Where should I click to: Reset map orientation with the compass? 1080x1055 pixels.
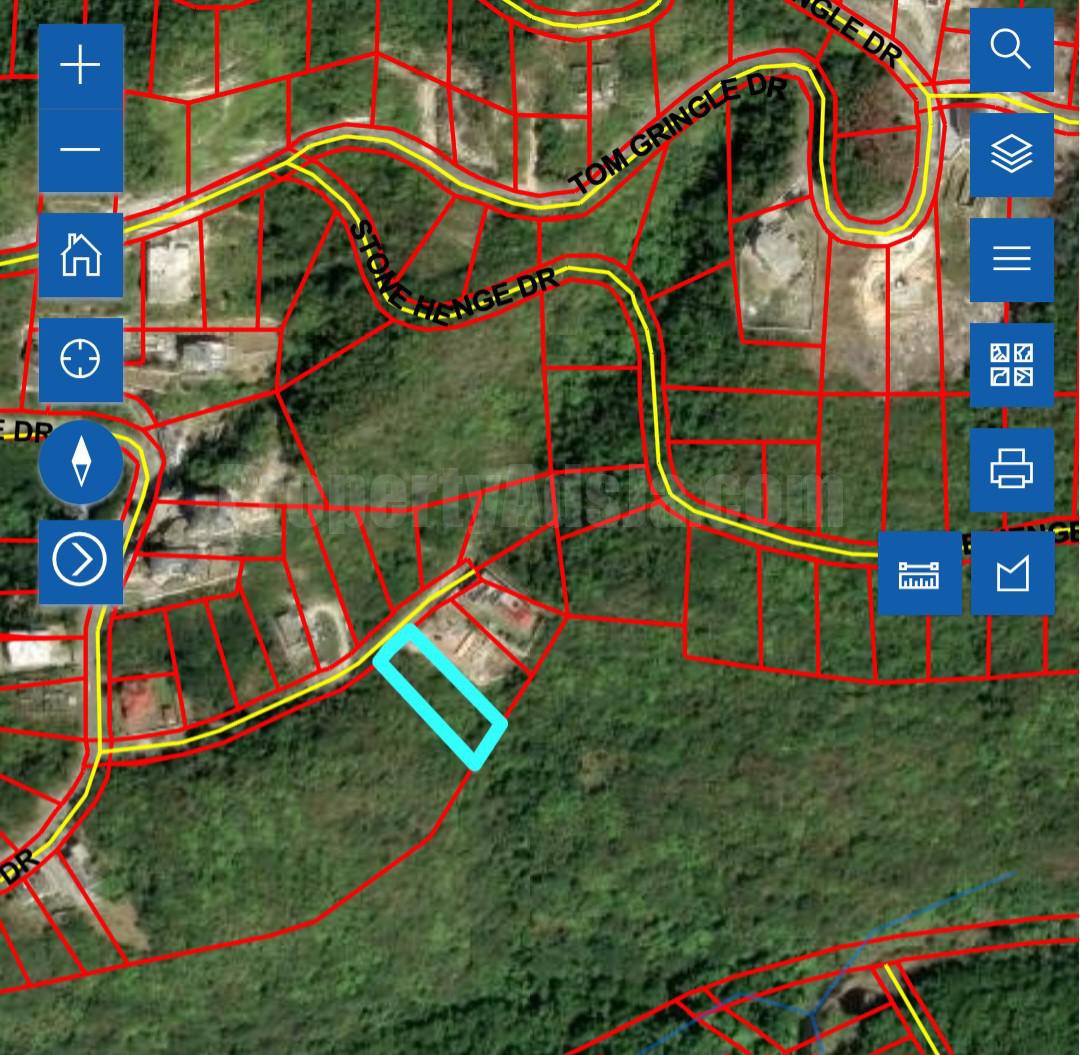tap(81, 463)
